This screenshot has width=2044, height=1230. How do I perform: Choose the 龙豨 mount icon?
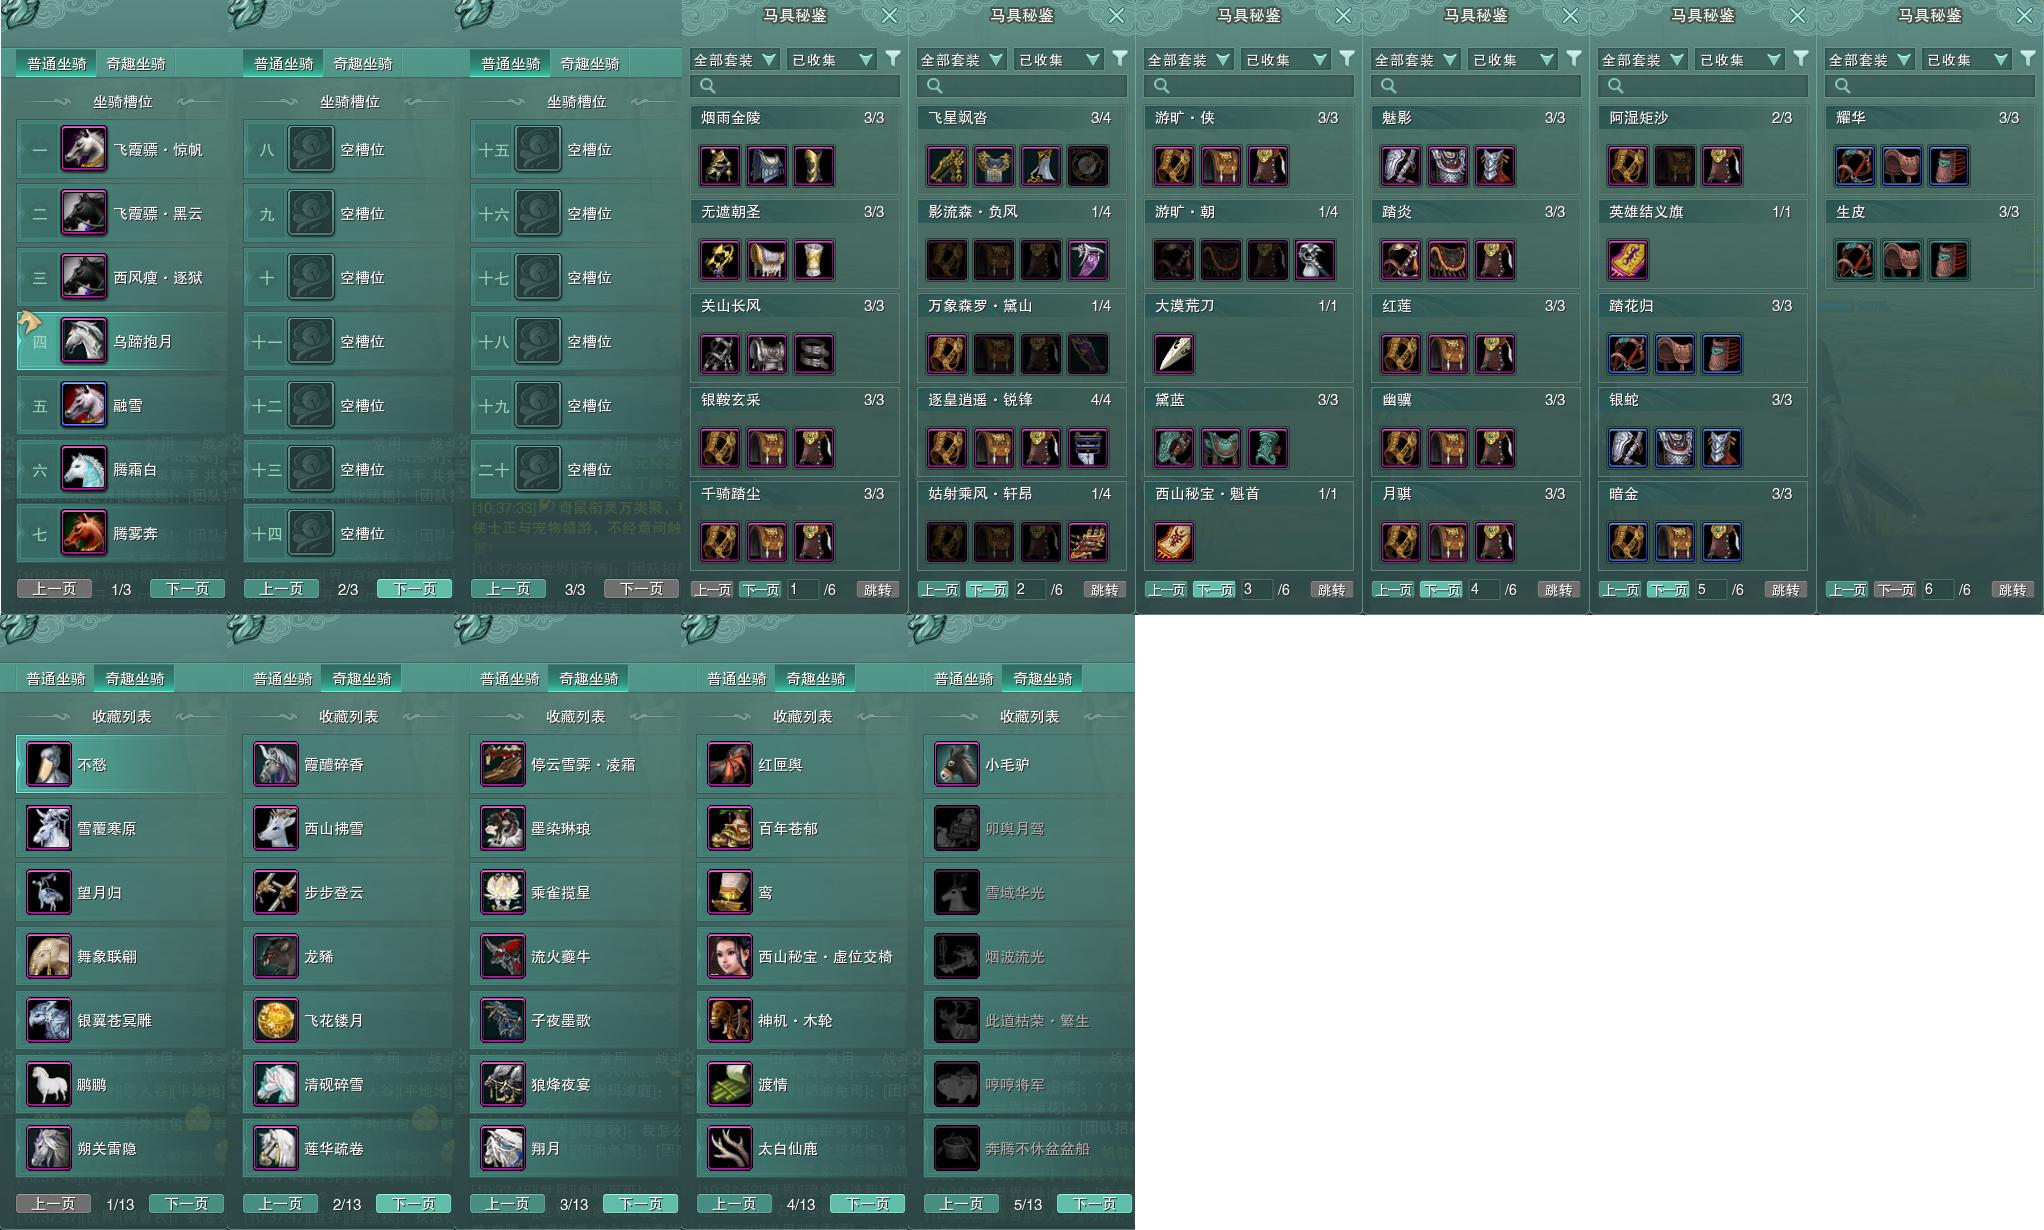pos(276,956)
